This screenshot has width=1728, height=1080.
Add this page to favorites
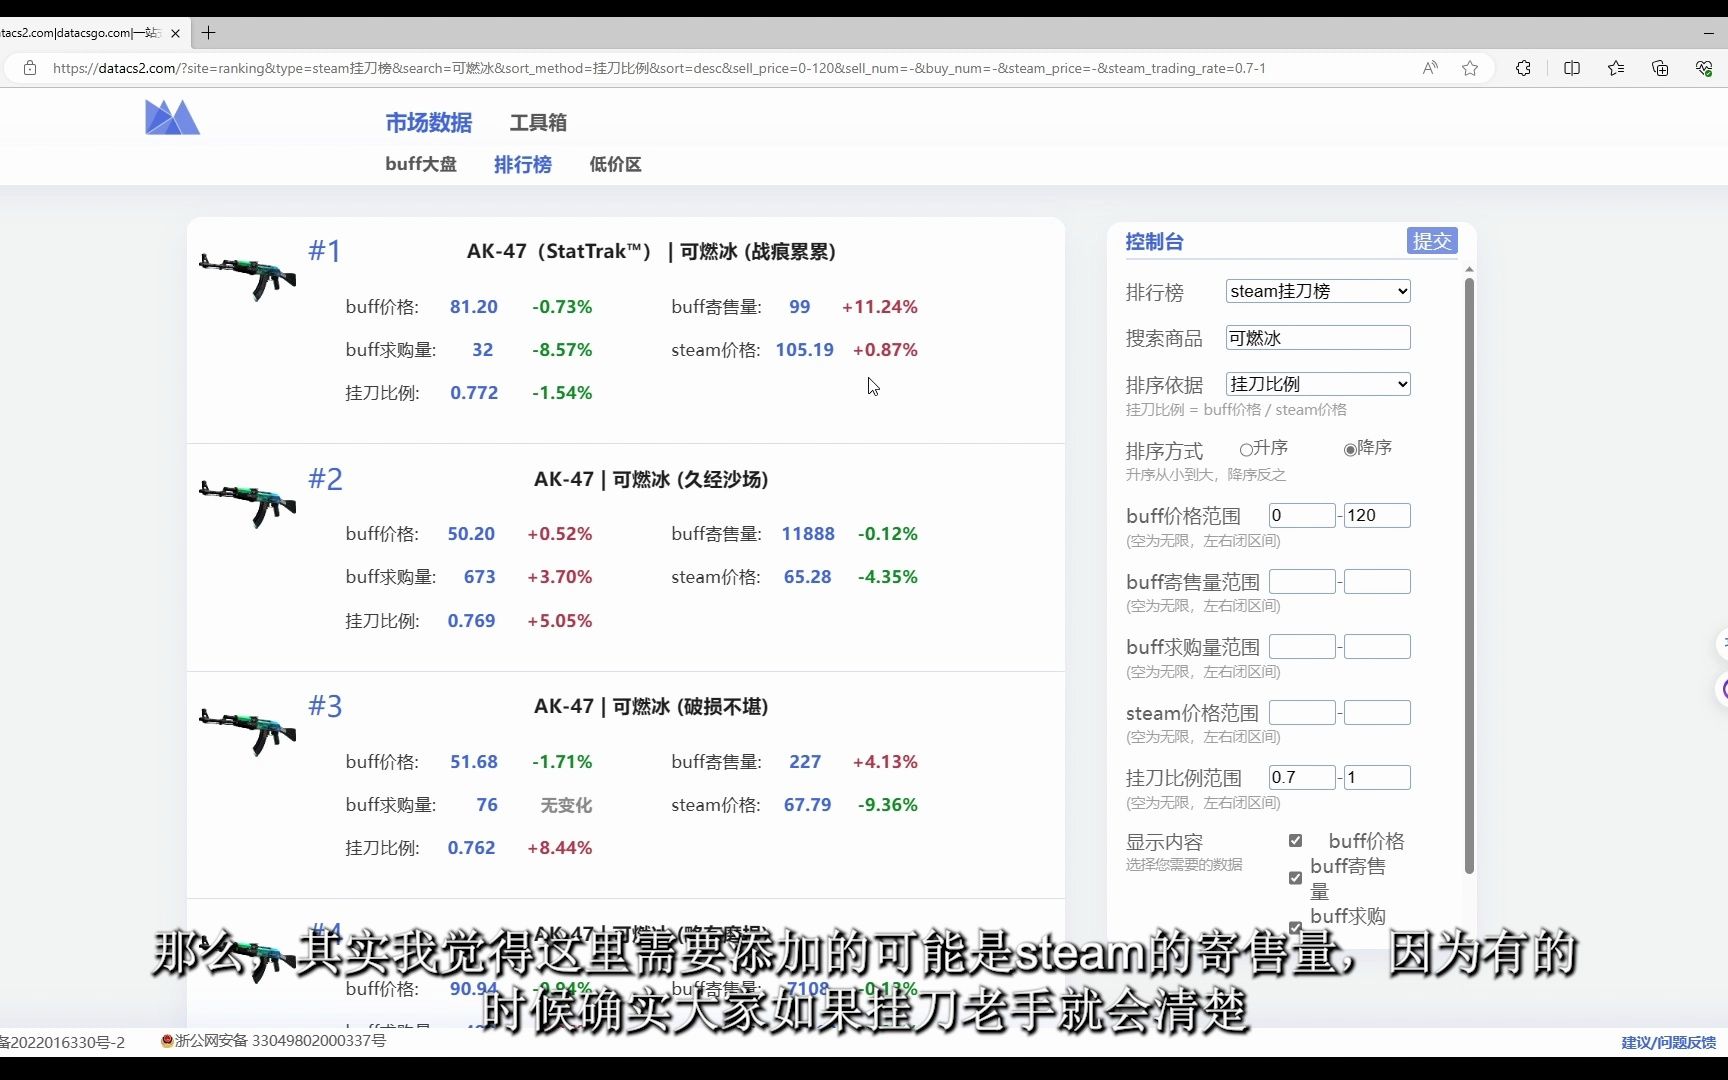pos(1470,68)
